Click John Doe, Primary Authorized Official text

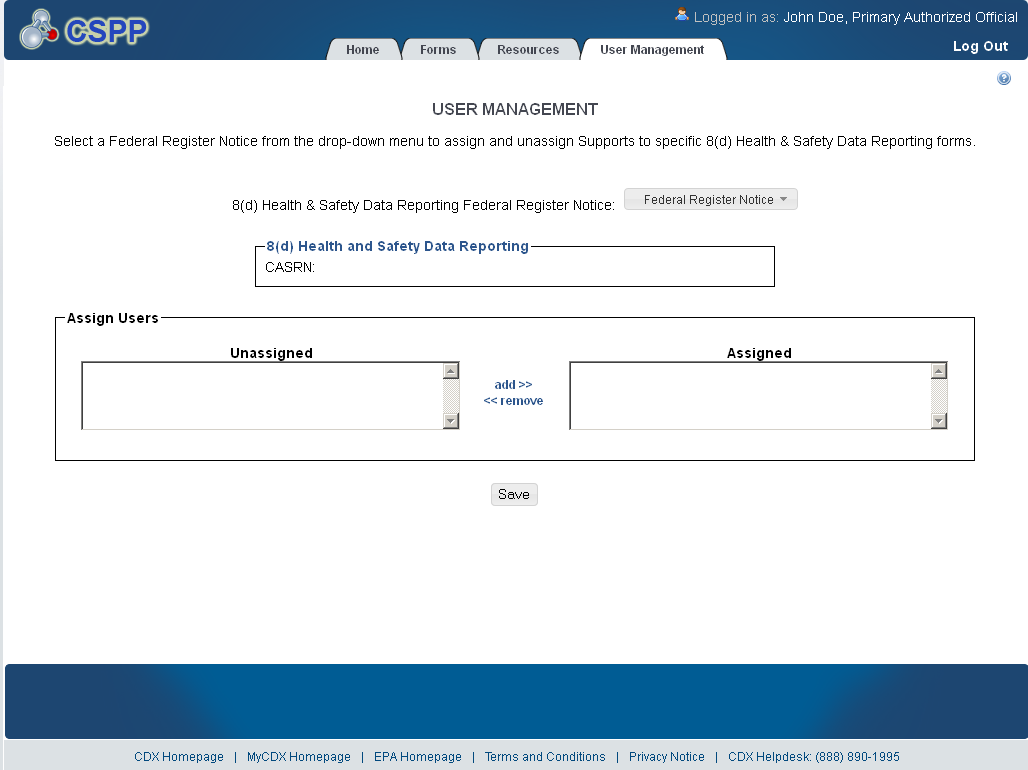pos(900,17)
